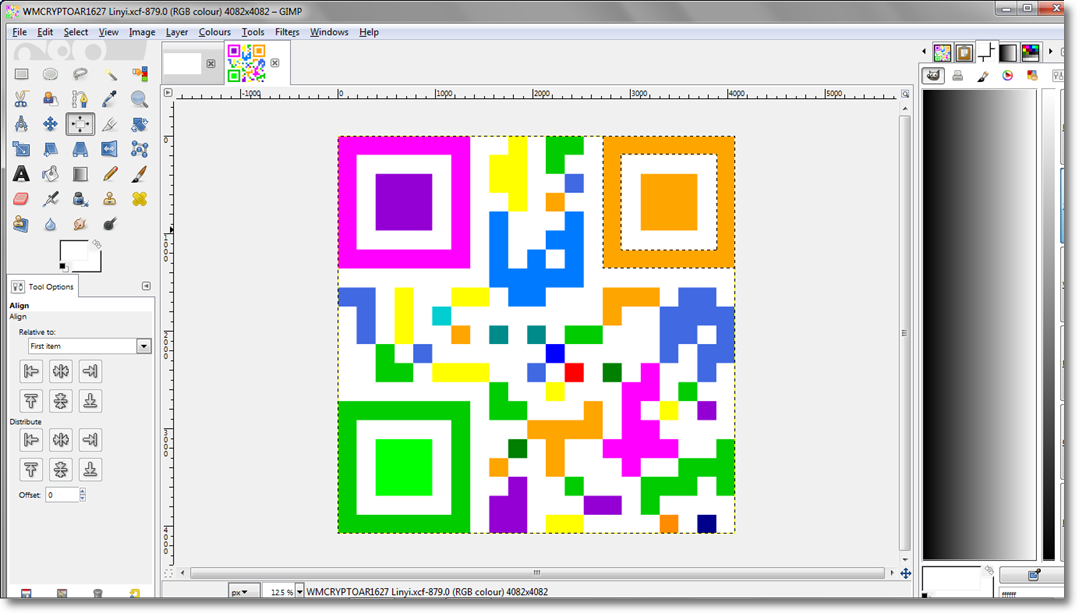The height and width of the screenshot is (615, 1080).
Task: Activate the Perspective Clone tool
Action: tap(21, 224)
